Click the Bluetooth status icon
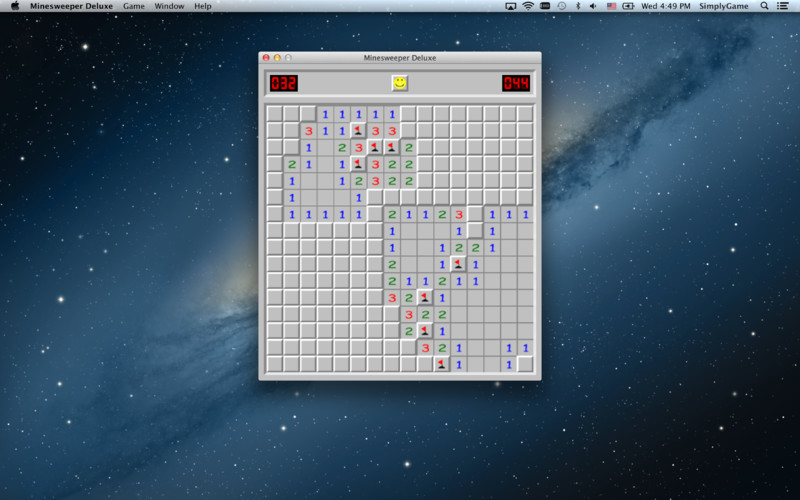The height and width of the screenshot is (500, 800). 578,6
